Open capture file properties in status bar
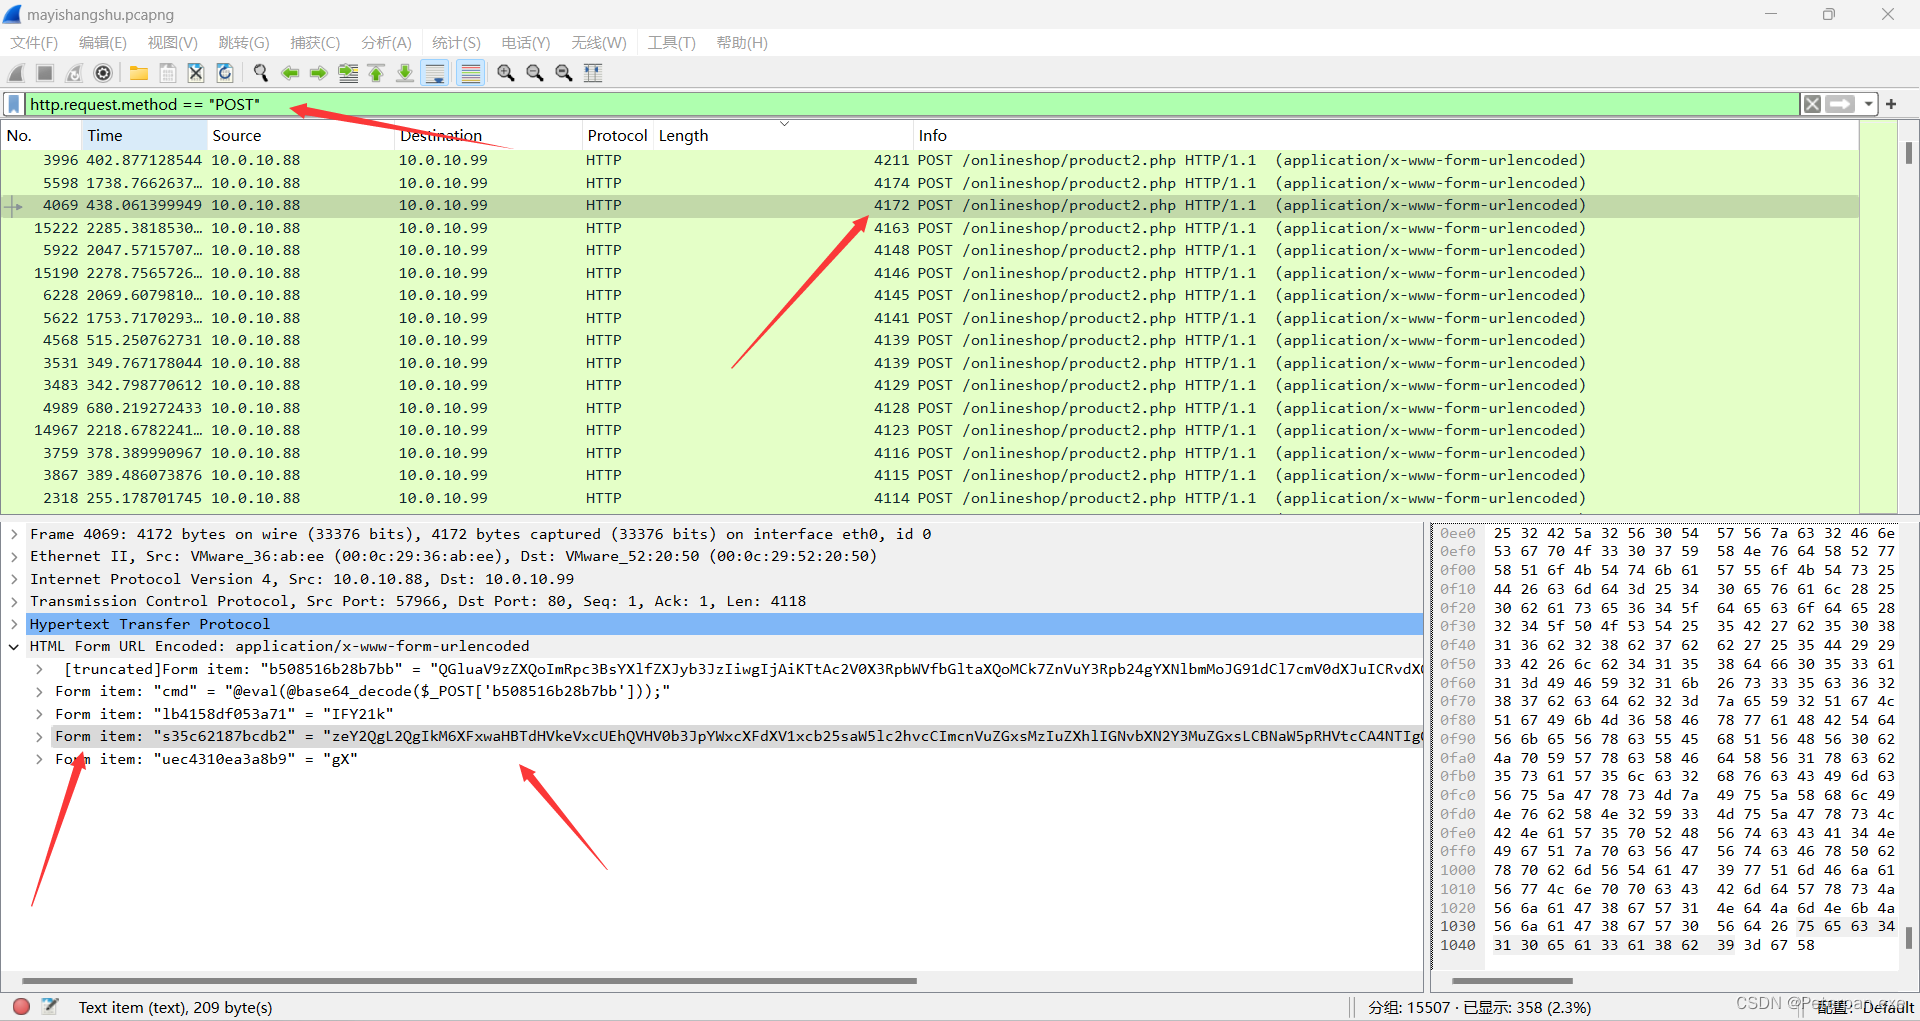The width and height of the screenshot is (1920, 1021). pos(50,1006)
